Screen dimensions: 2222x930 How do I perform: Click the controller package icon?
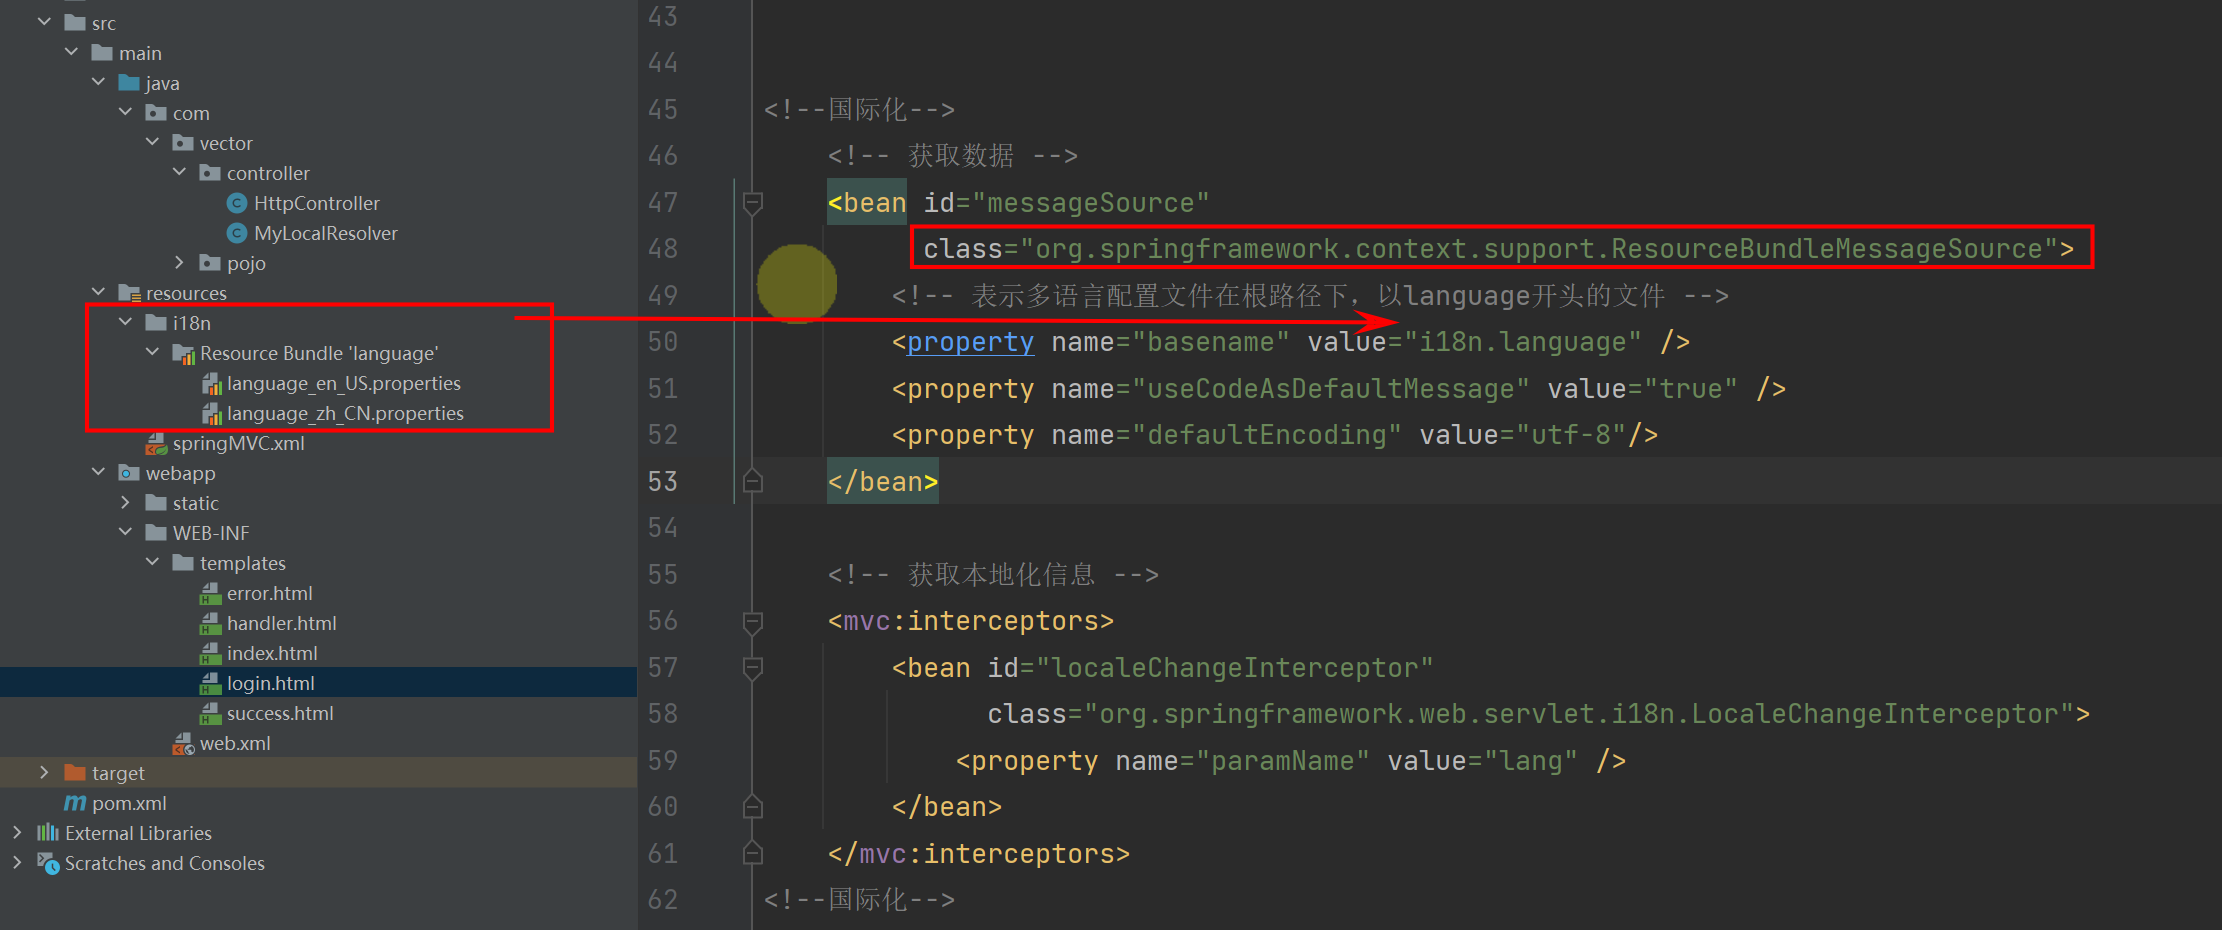[210, 172]
